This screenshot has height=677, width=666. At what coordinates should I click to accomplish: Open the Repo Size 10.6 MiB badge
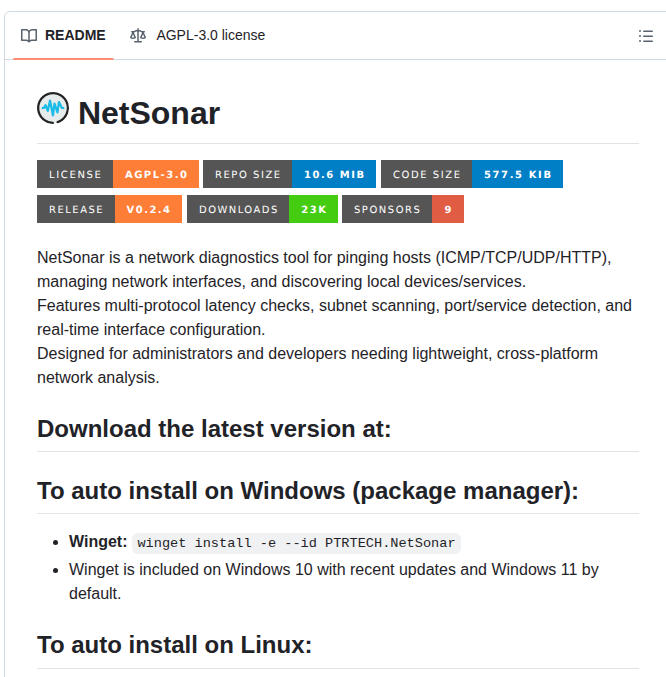pyautogui.click(x=290, y=174)
